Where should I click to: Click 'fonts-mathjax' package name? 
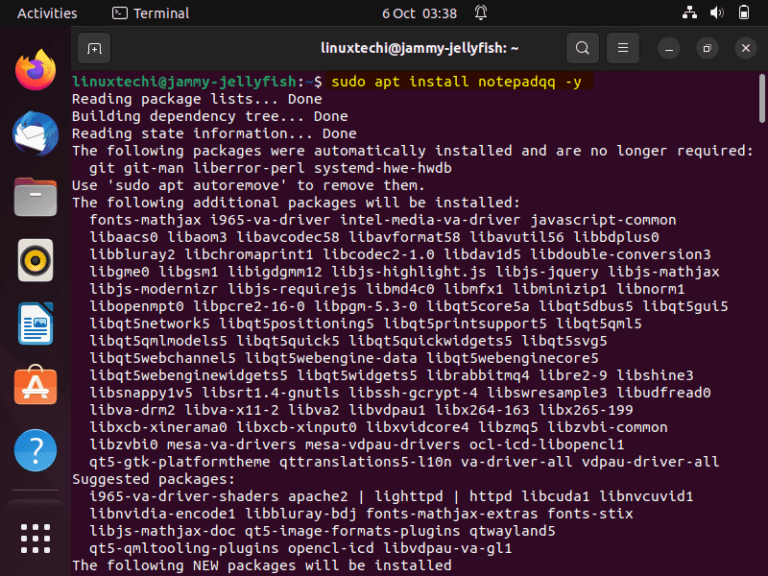coord(145,220)
